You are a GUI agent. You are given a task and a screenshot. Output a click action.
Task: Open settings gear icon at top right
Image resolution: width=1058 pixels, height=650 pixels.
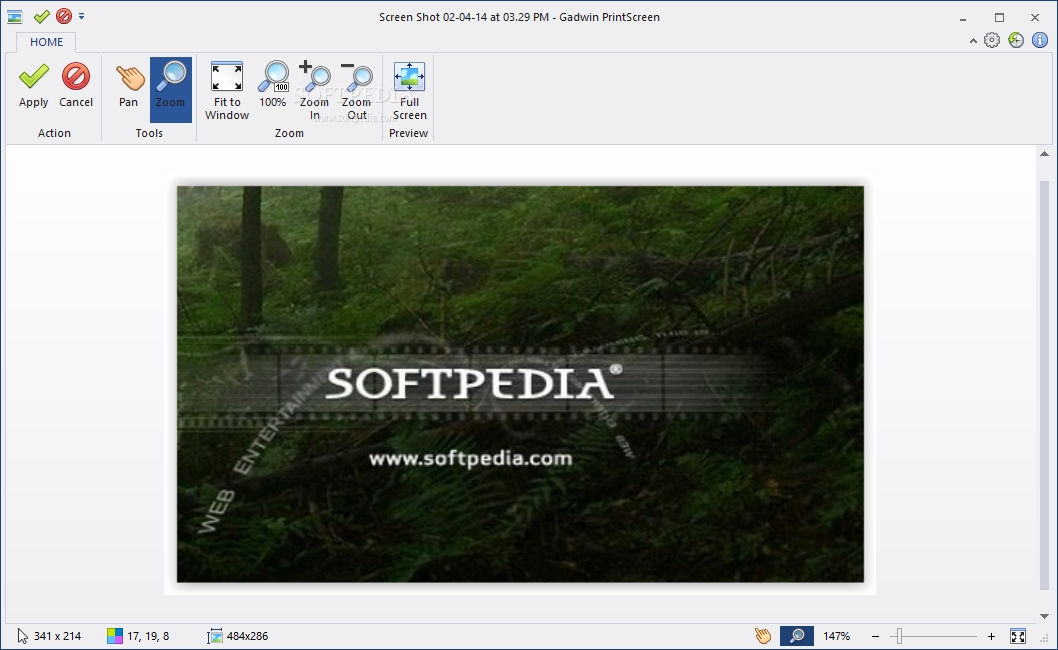tap(991, 40)
